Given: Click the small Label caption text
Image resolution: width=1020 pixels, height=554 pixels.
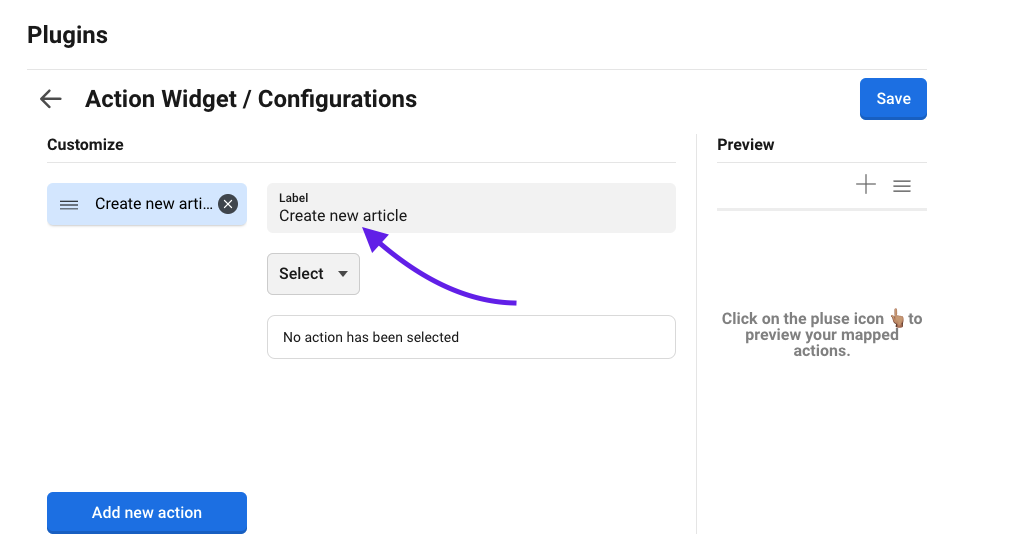Looking at the screenshot, I should (x=293, y=198).
